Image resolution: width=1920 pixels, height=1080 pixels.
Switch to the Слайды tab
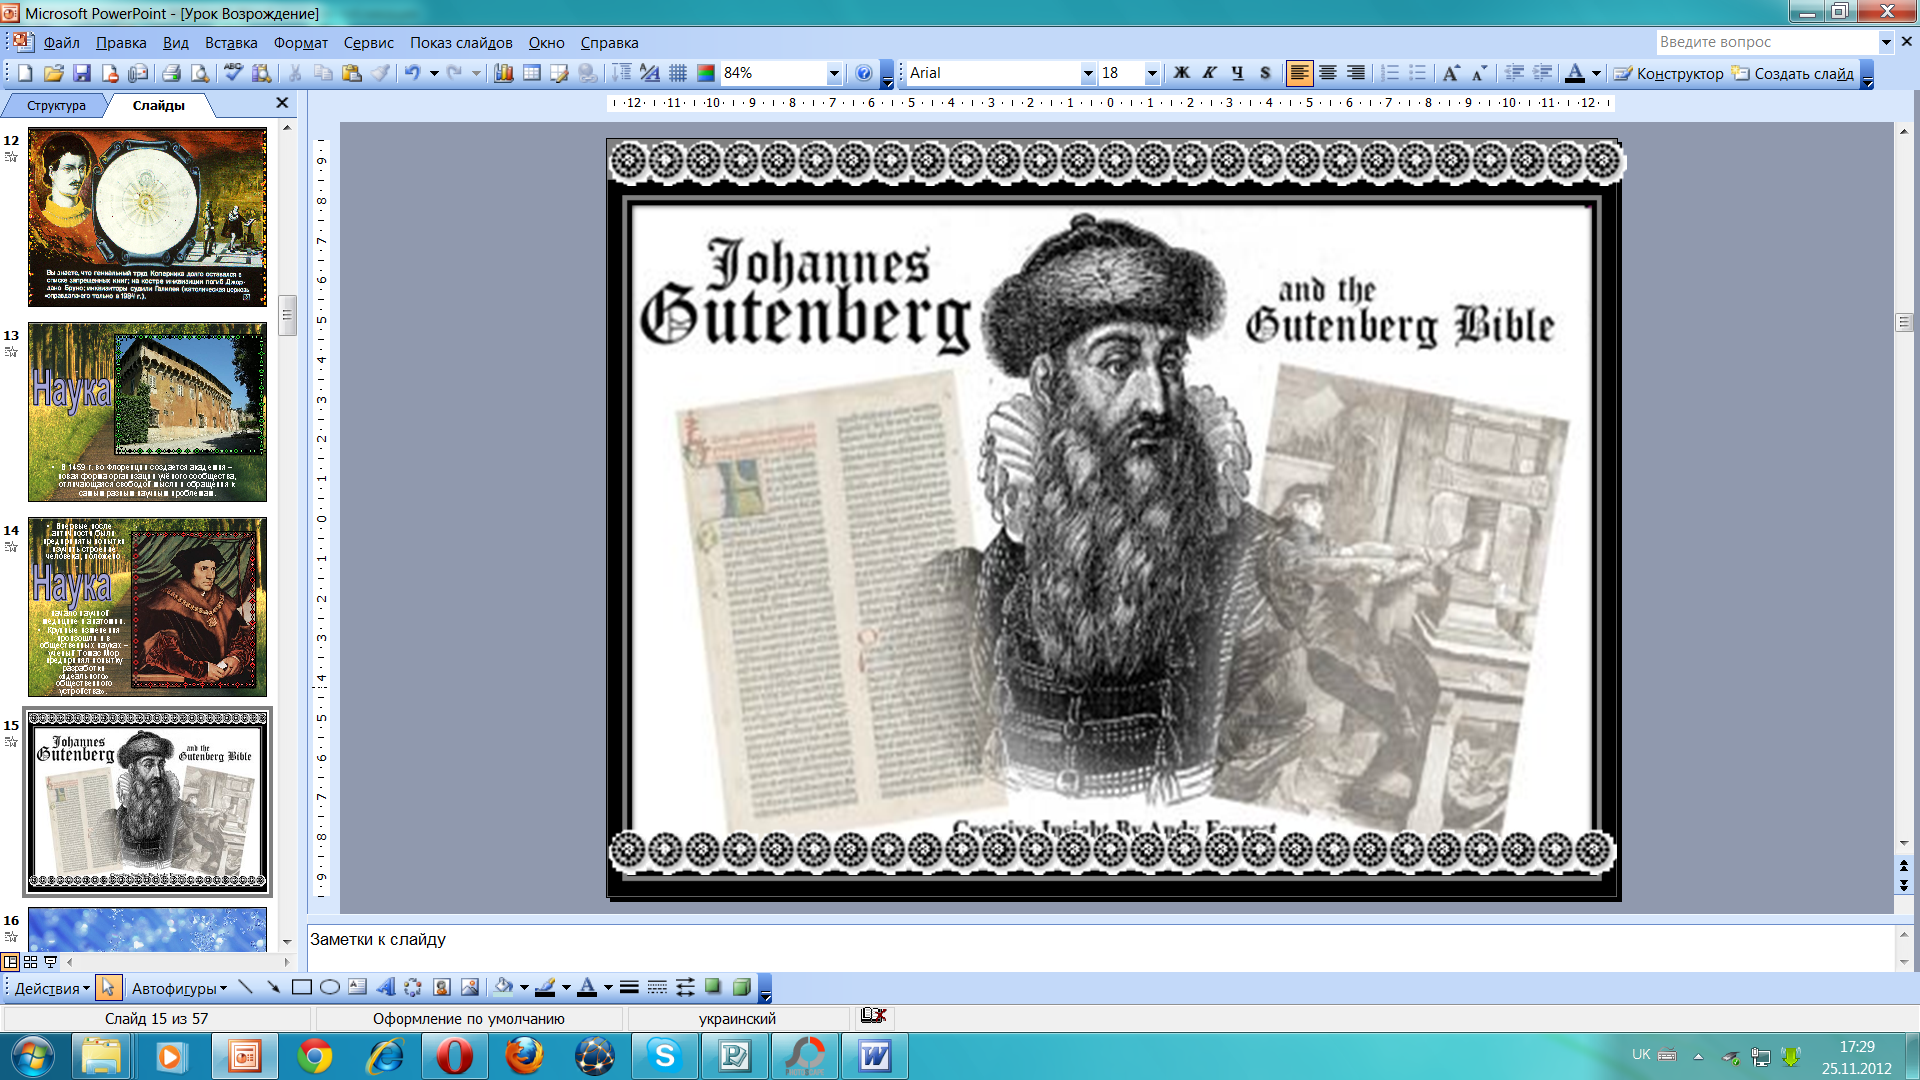[158, 105]
